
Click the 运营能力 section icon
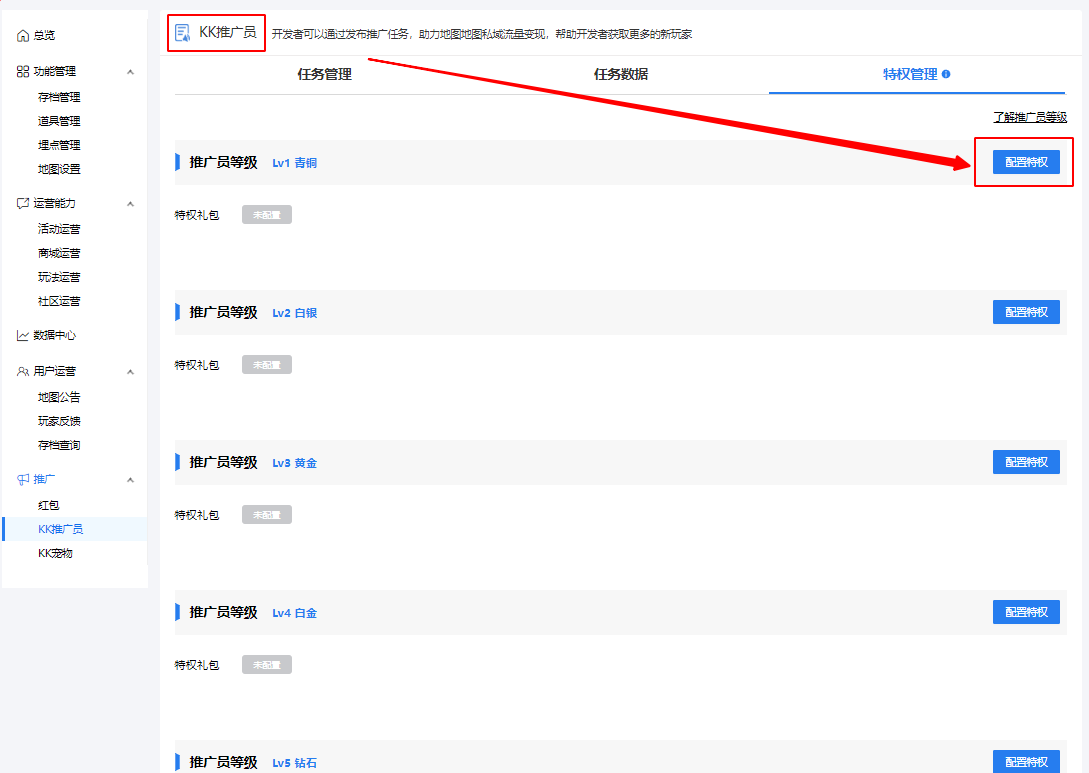(x=23, y=203)
